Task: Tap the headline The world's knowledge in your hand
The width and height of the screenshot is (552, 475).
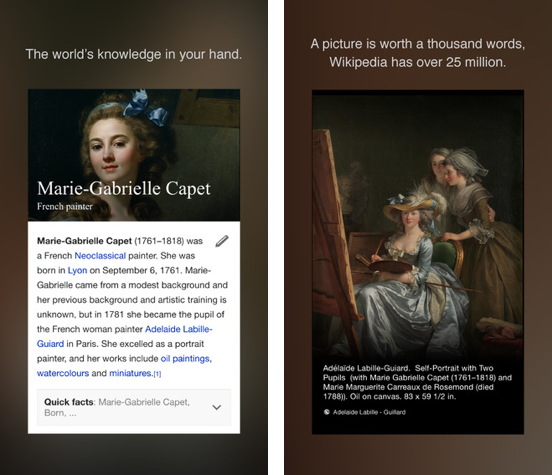Action: [x=134, y=55]
